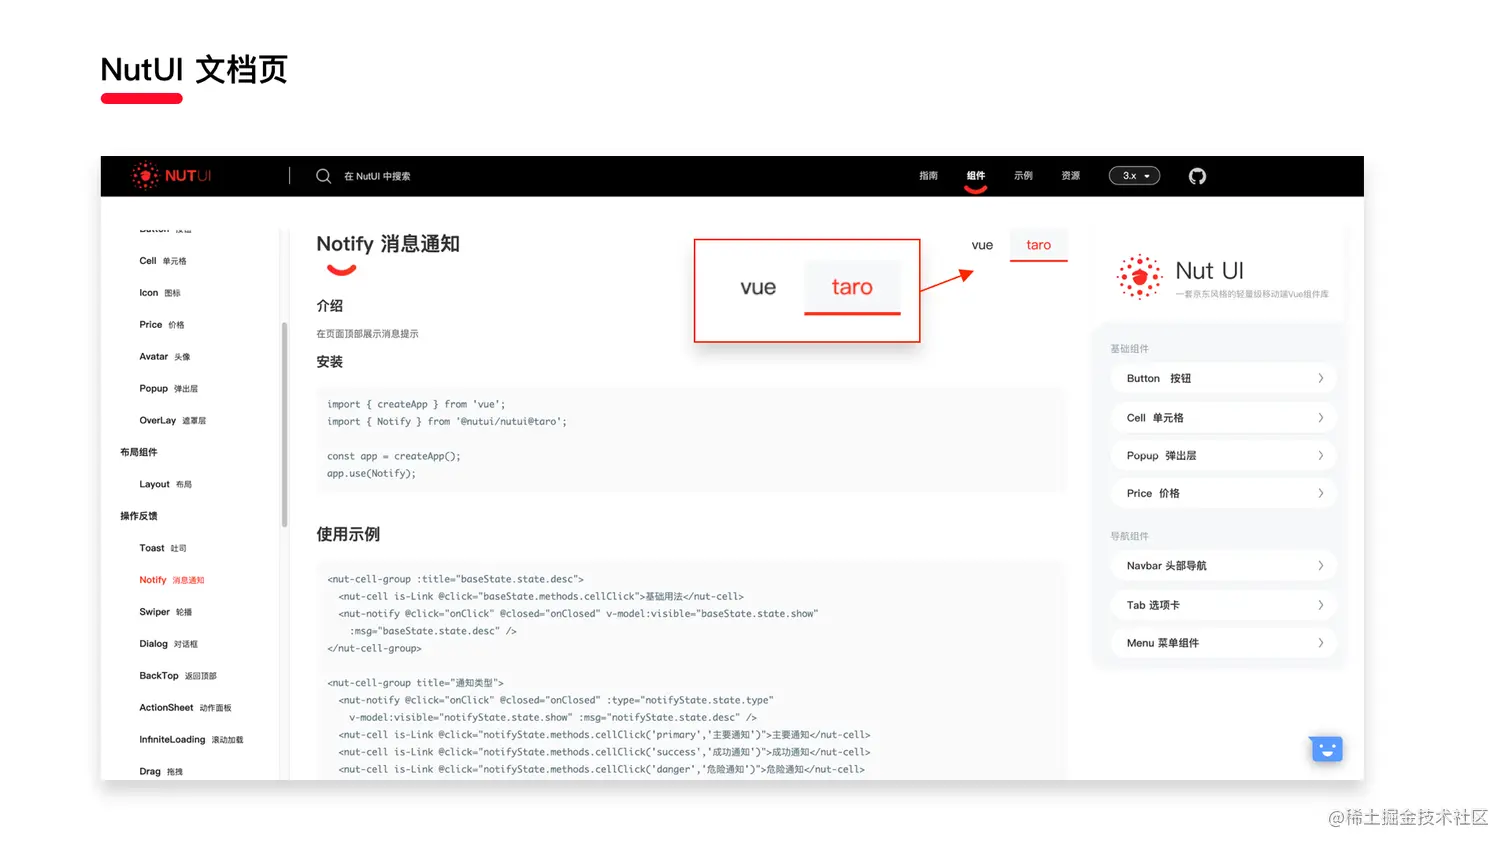Open the 3.x version dropdown
Image resolution: width=1512 pixels, height=851 pixels.
[x=1134, y=176]
